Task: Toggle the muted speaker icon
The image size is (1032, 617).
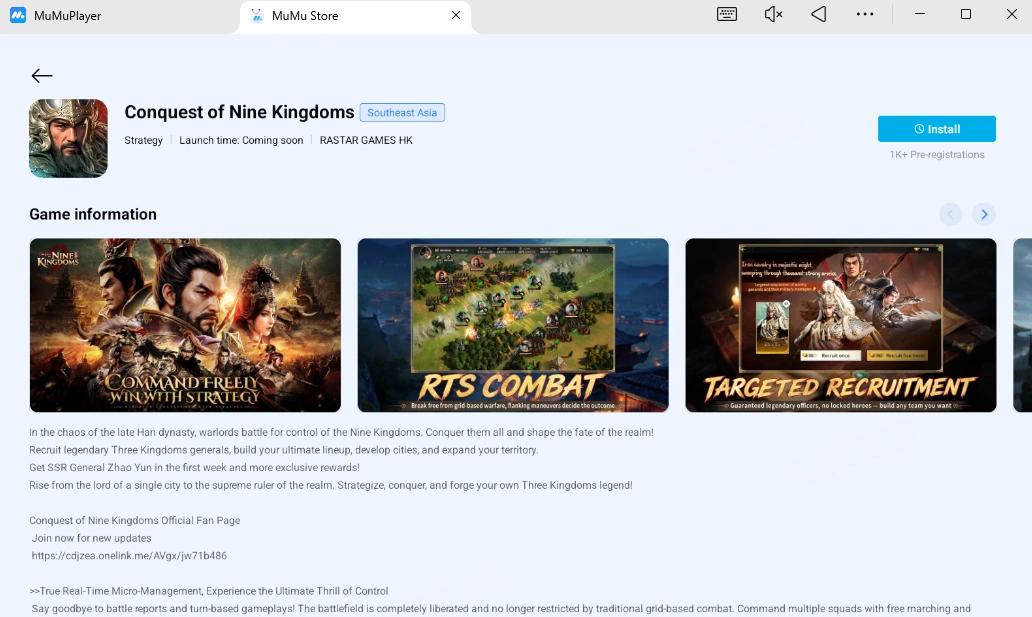Action: (773, 14)
